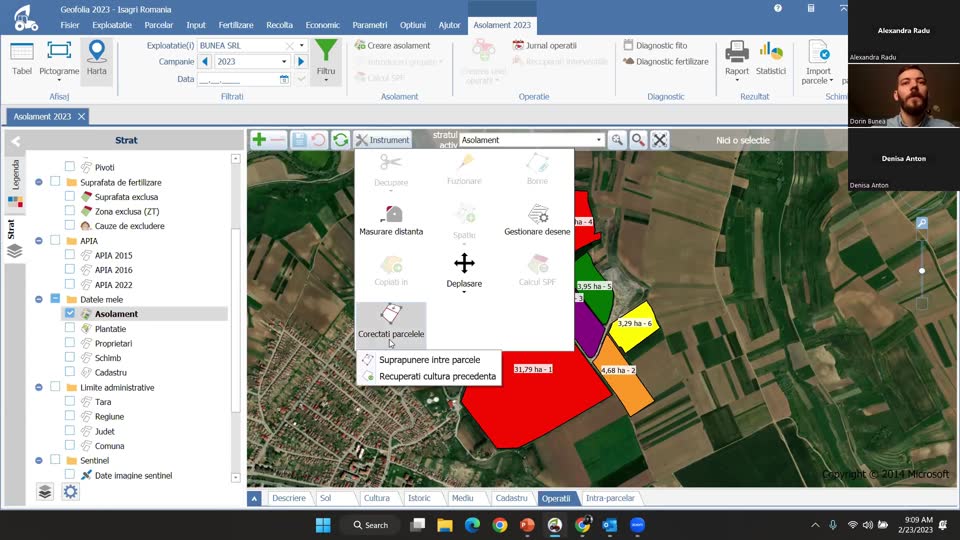960x540 pixels.
Task: Open the Fertilizare menu
Action: (236, 25)
